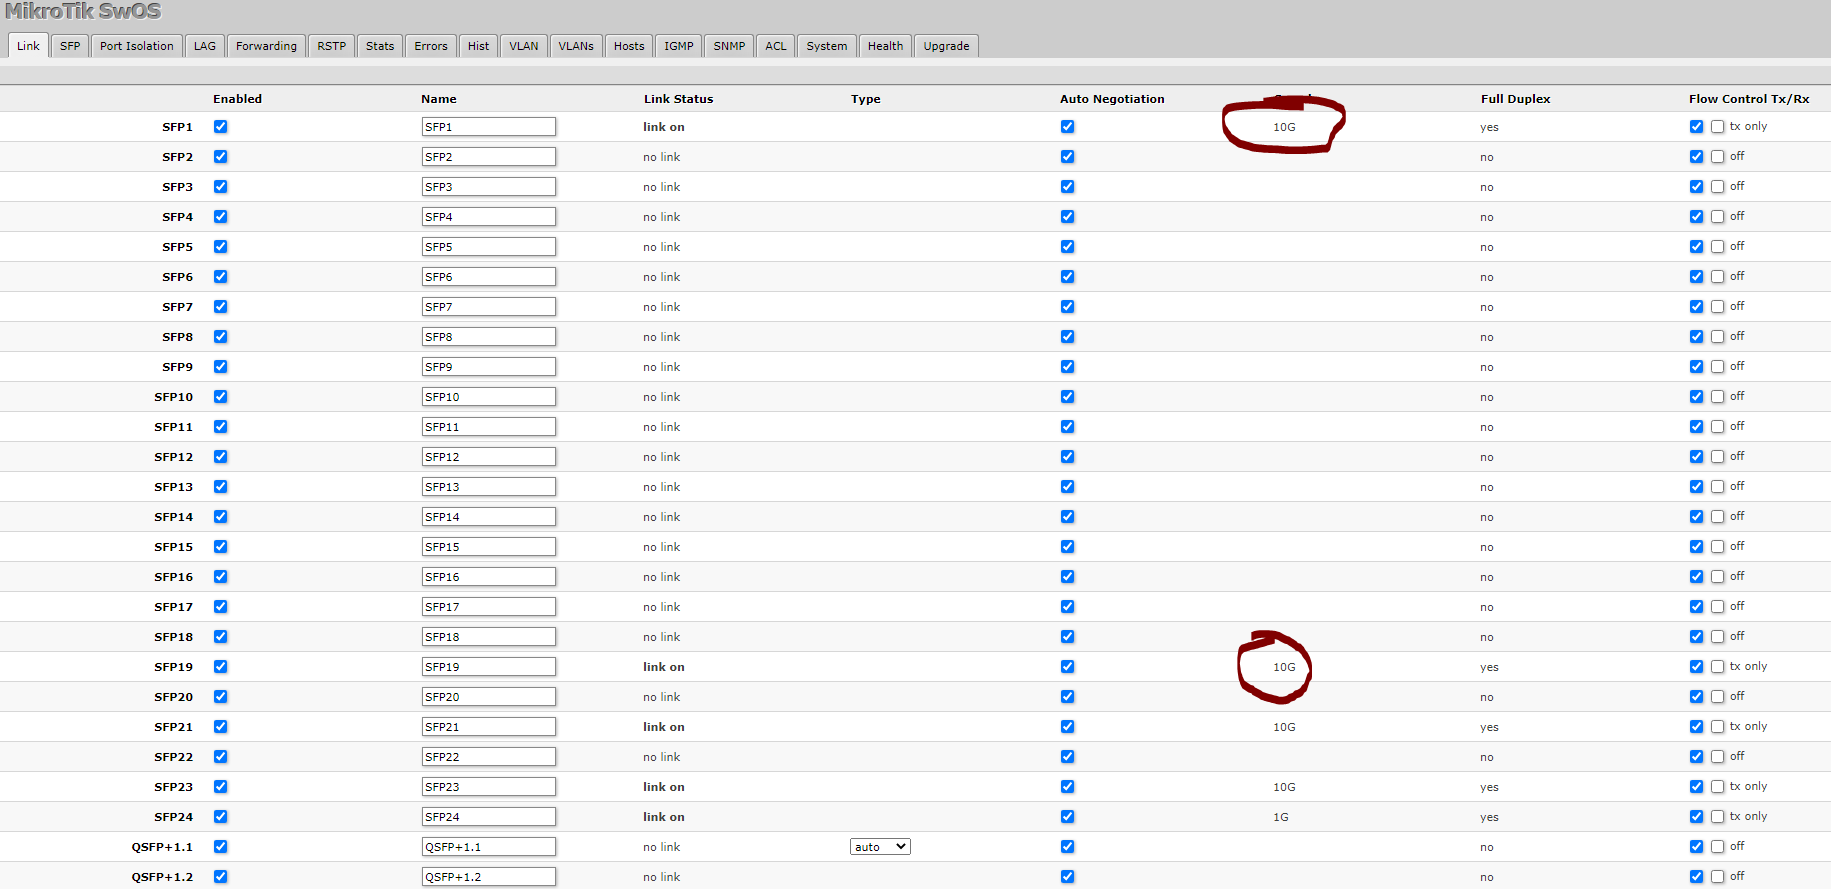
Task: Toggle Auto Negotiation for SFP21
Action: [1067, 726]
